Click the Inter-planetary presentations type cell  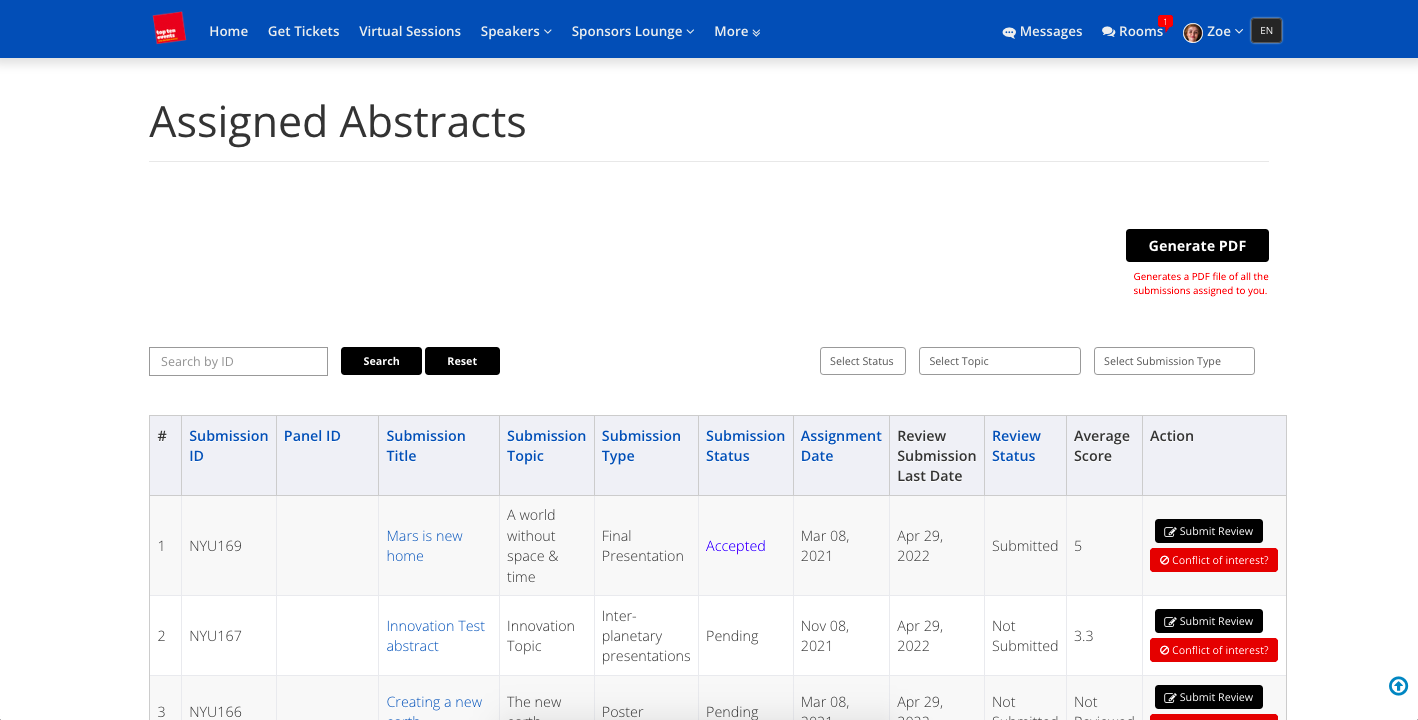(646, 636)
